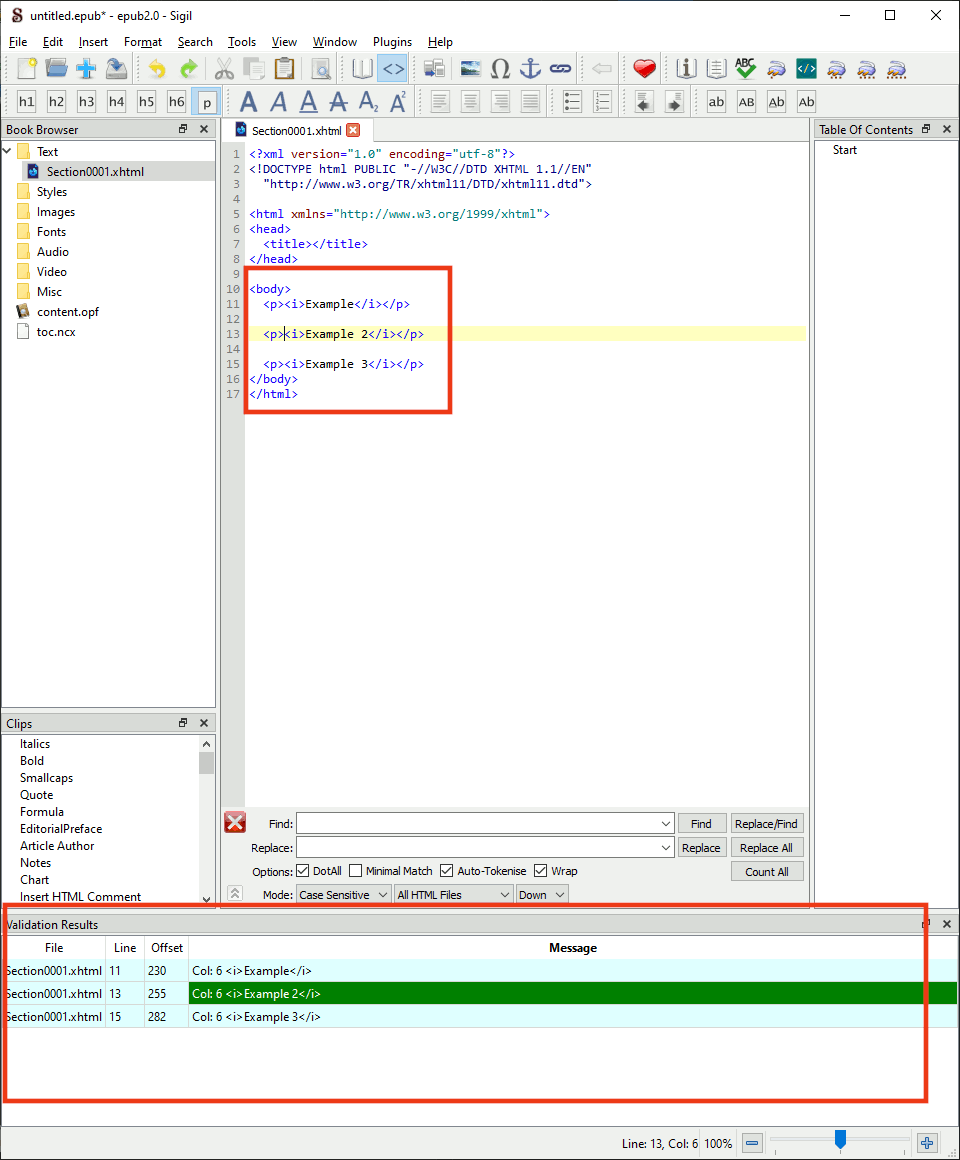The height and width of the screenshot is (1160, 960).
Task: Insert special character Omega icon
Action: [x=501, y=69]
